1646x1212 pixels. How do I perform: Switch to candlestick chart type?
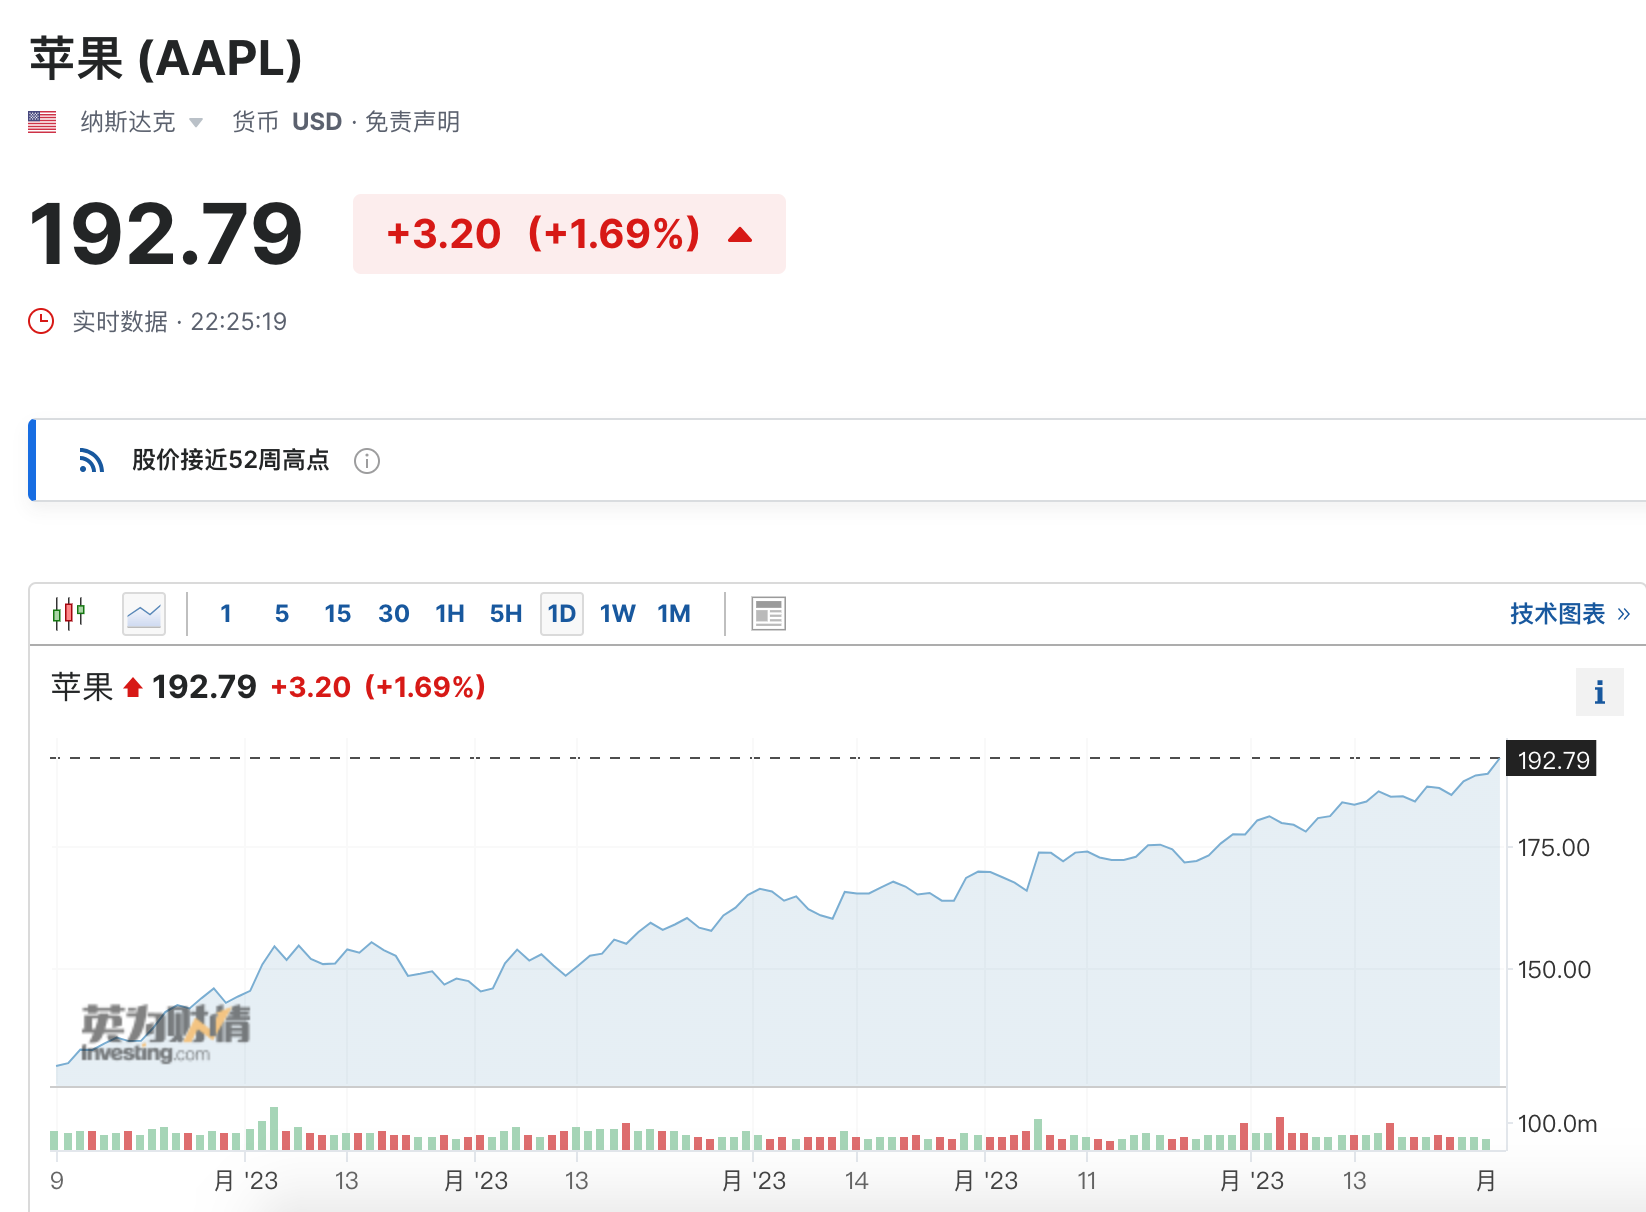69,613
